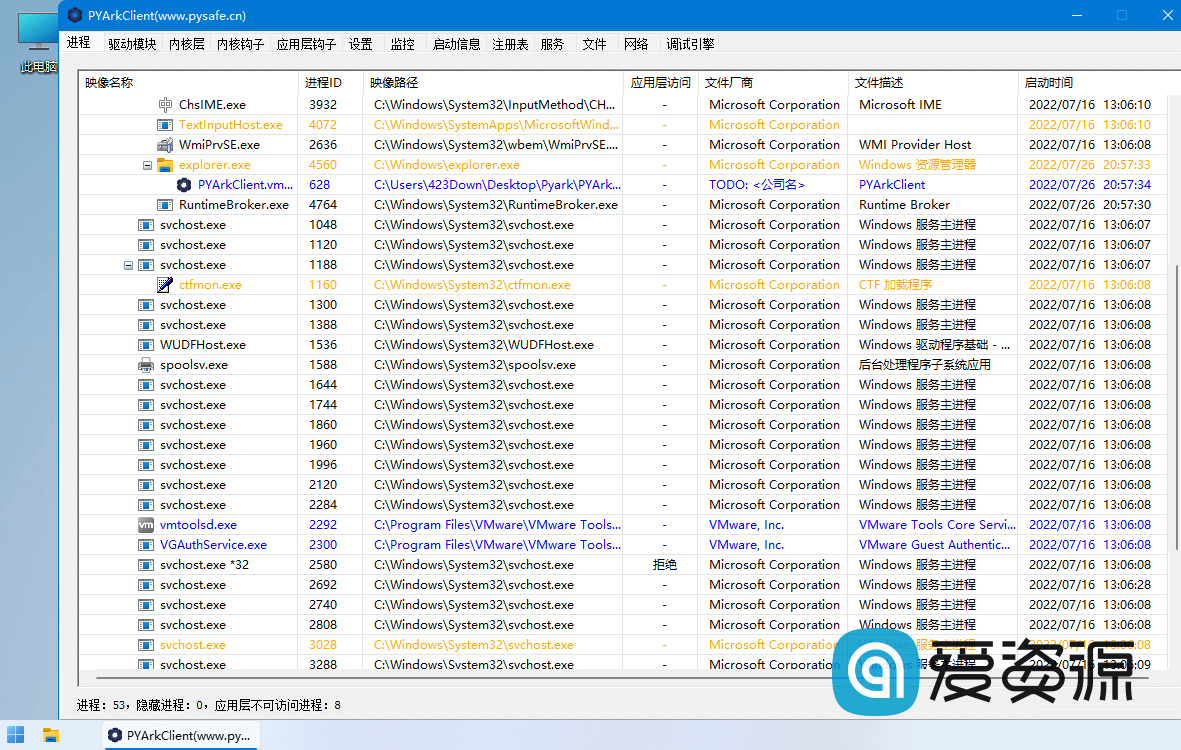Viewport: 1181px width, 750px height.
Task: Open File Explorer from the taskbar
Action: coord(53,735)
